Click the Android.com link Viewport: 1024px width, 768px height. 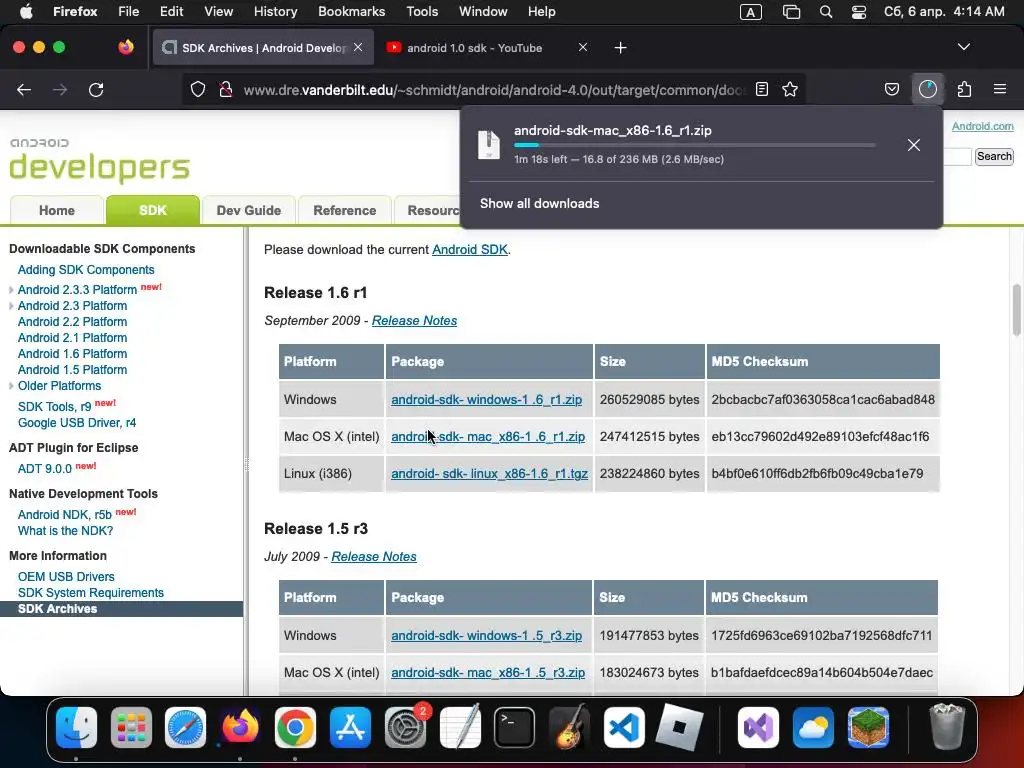pos(982,126)
